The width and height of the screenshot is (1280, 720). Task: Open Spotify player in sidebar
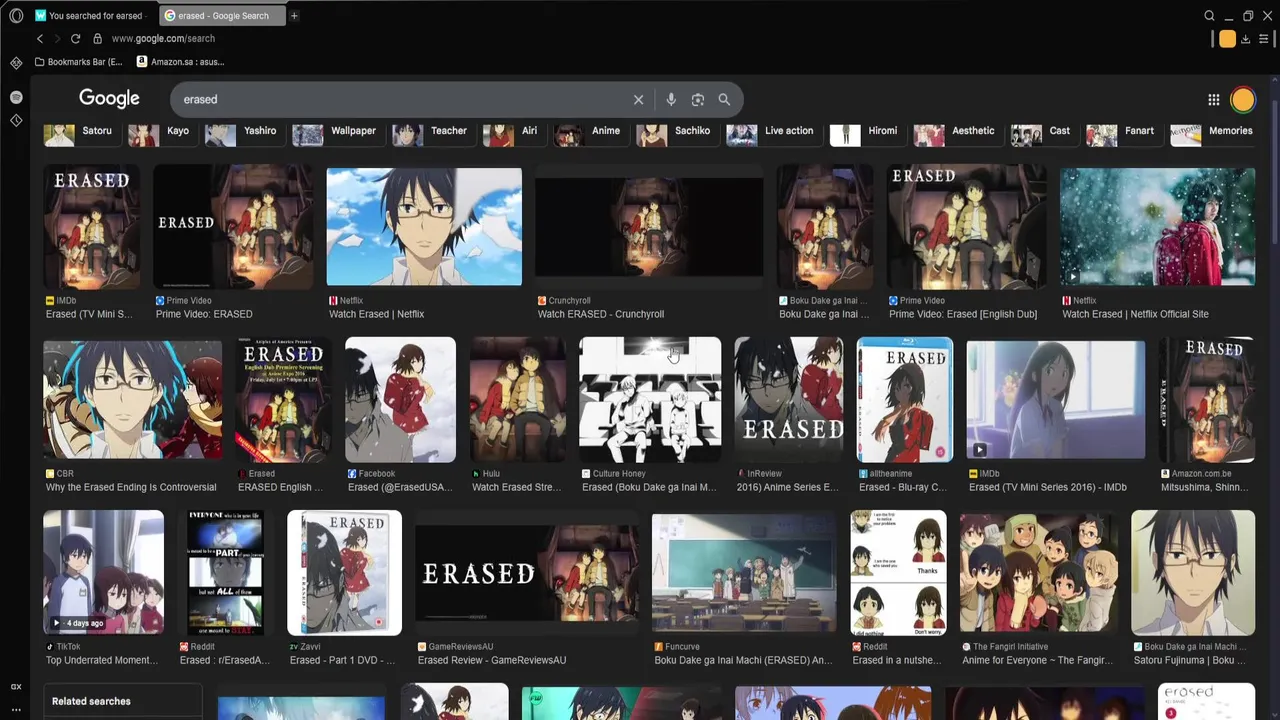coord(16,97)
